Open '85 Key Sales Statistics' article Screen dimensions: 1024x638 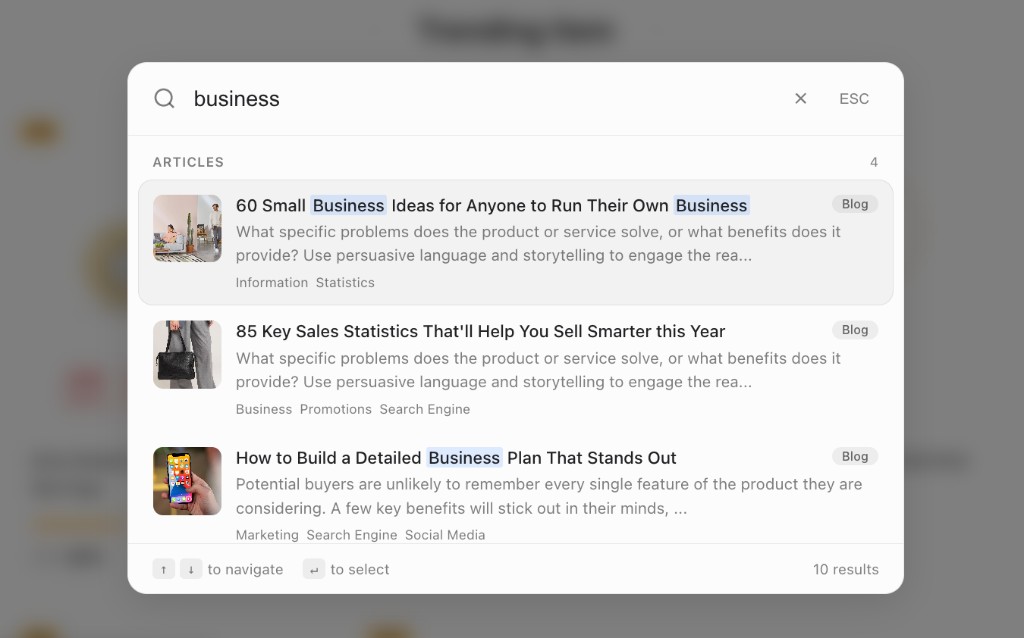[x=480, y=331]
